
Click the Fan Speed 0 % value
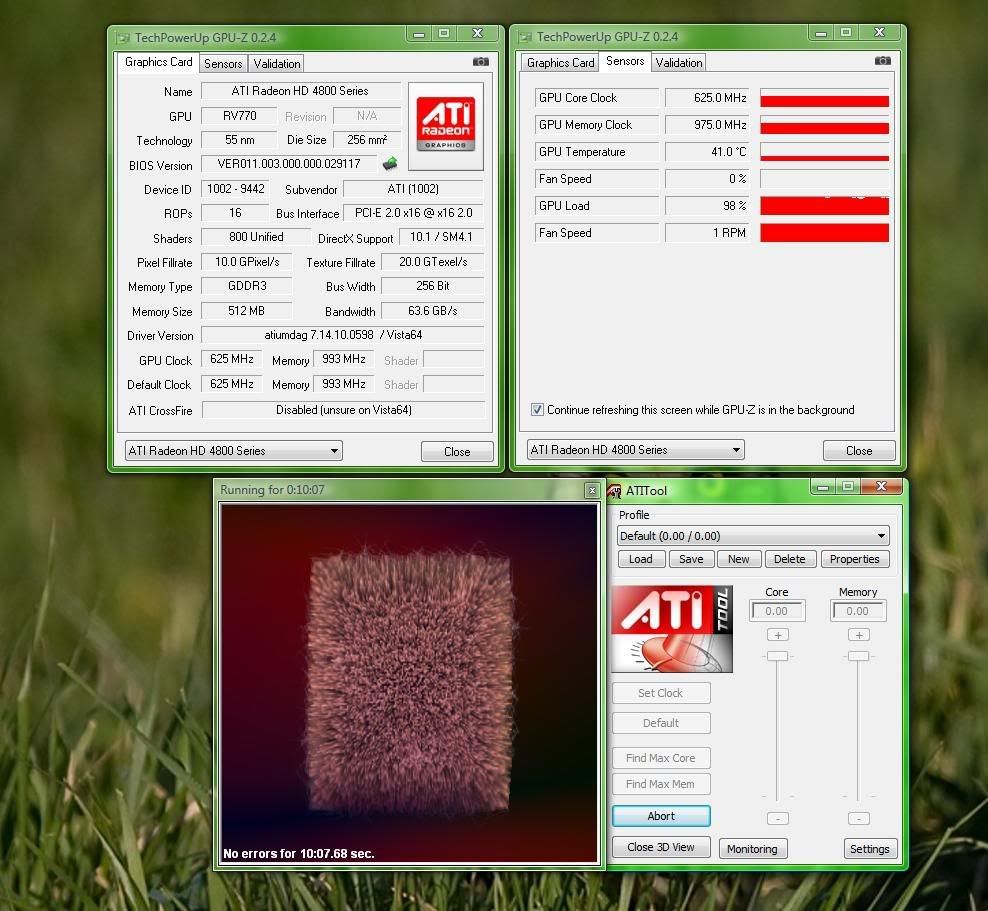coord(707,179)
